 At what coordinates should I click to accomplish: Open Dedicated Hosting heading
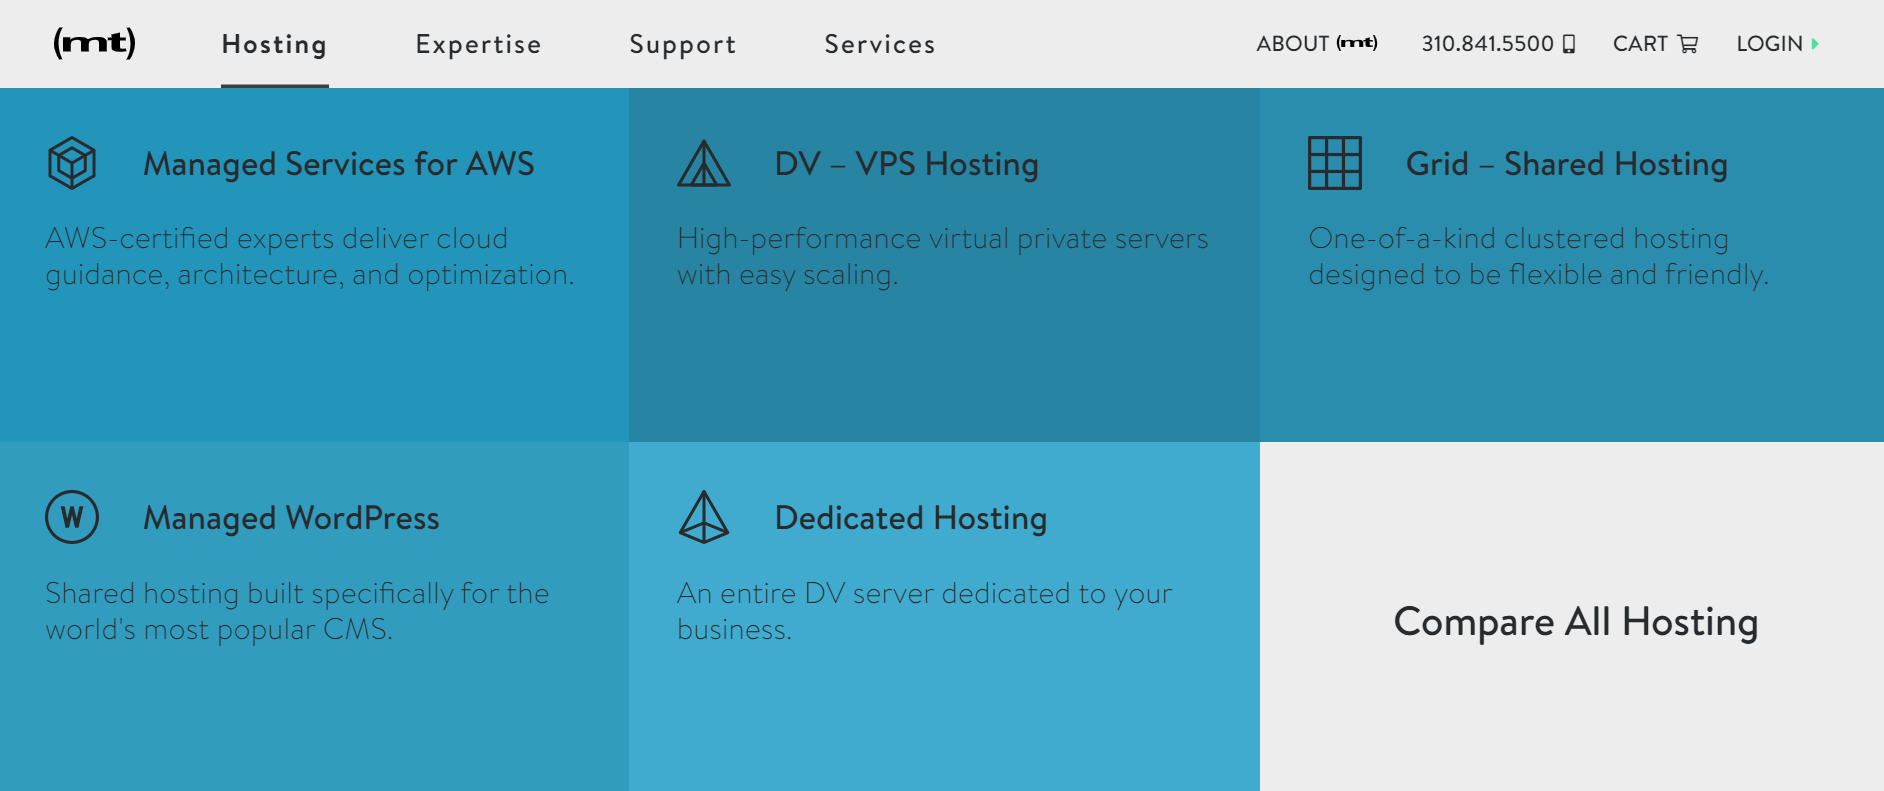(x=911, y=517)
